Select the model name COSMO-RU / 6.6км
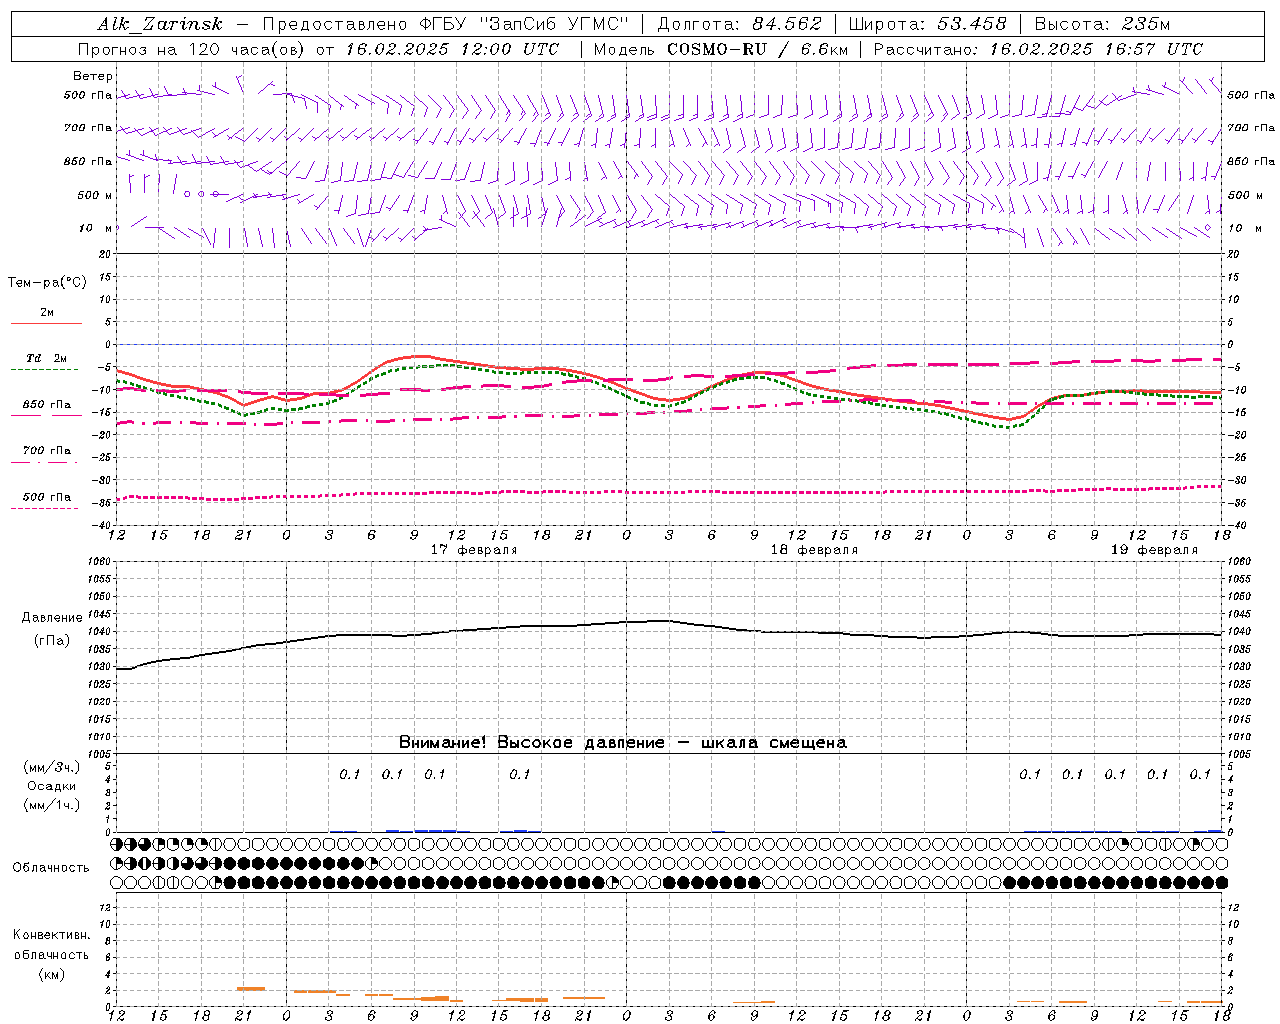 (x=757, y=49)
